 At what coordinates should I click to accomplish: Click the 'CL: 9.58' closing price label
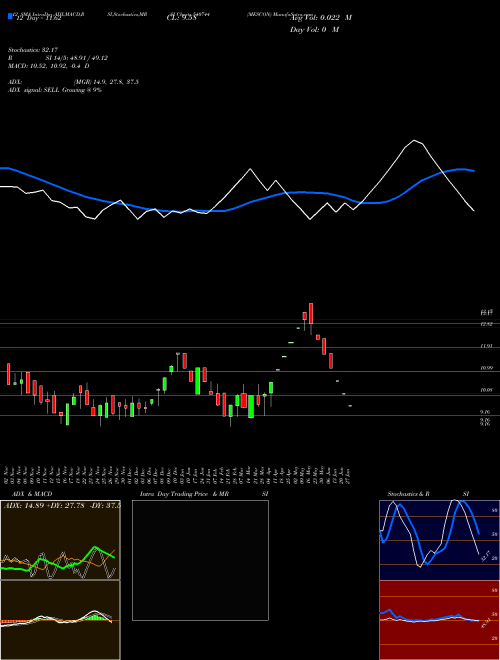point(182,18)
